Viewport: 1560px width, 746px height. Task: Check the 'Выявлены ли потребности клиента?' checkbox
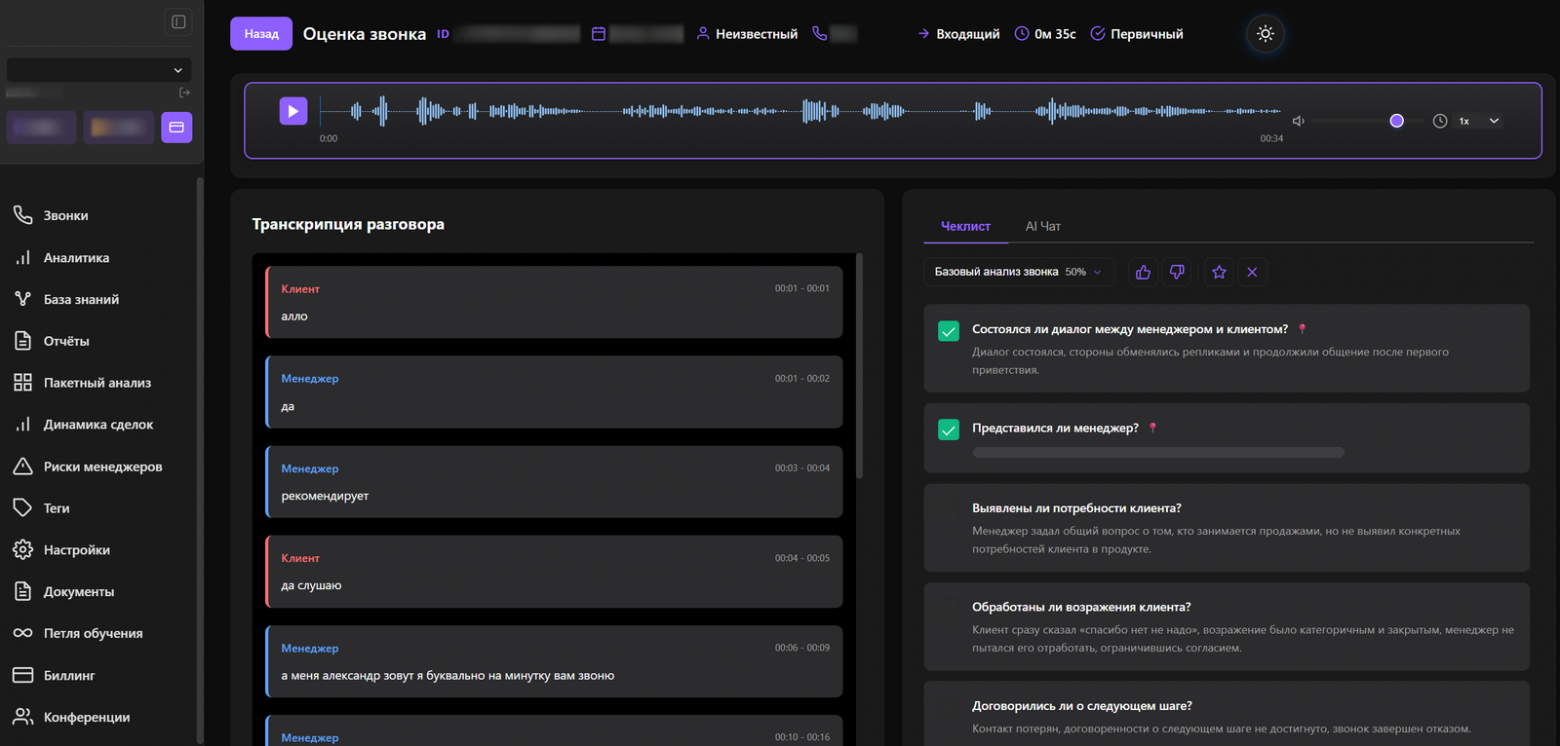pyautogui.click(x=949, y=511)
